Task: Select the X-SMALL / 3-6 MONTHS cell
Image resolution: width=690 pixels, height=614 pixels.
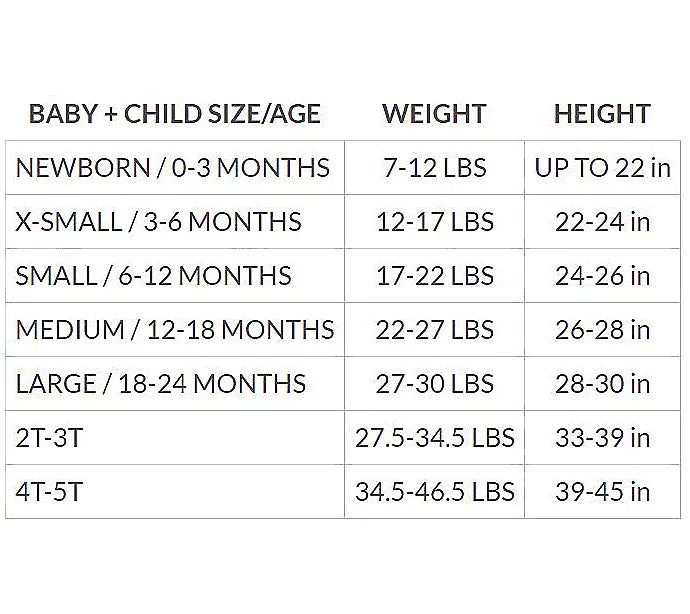Action: [x=159, y=221]
